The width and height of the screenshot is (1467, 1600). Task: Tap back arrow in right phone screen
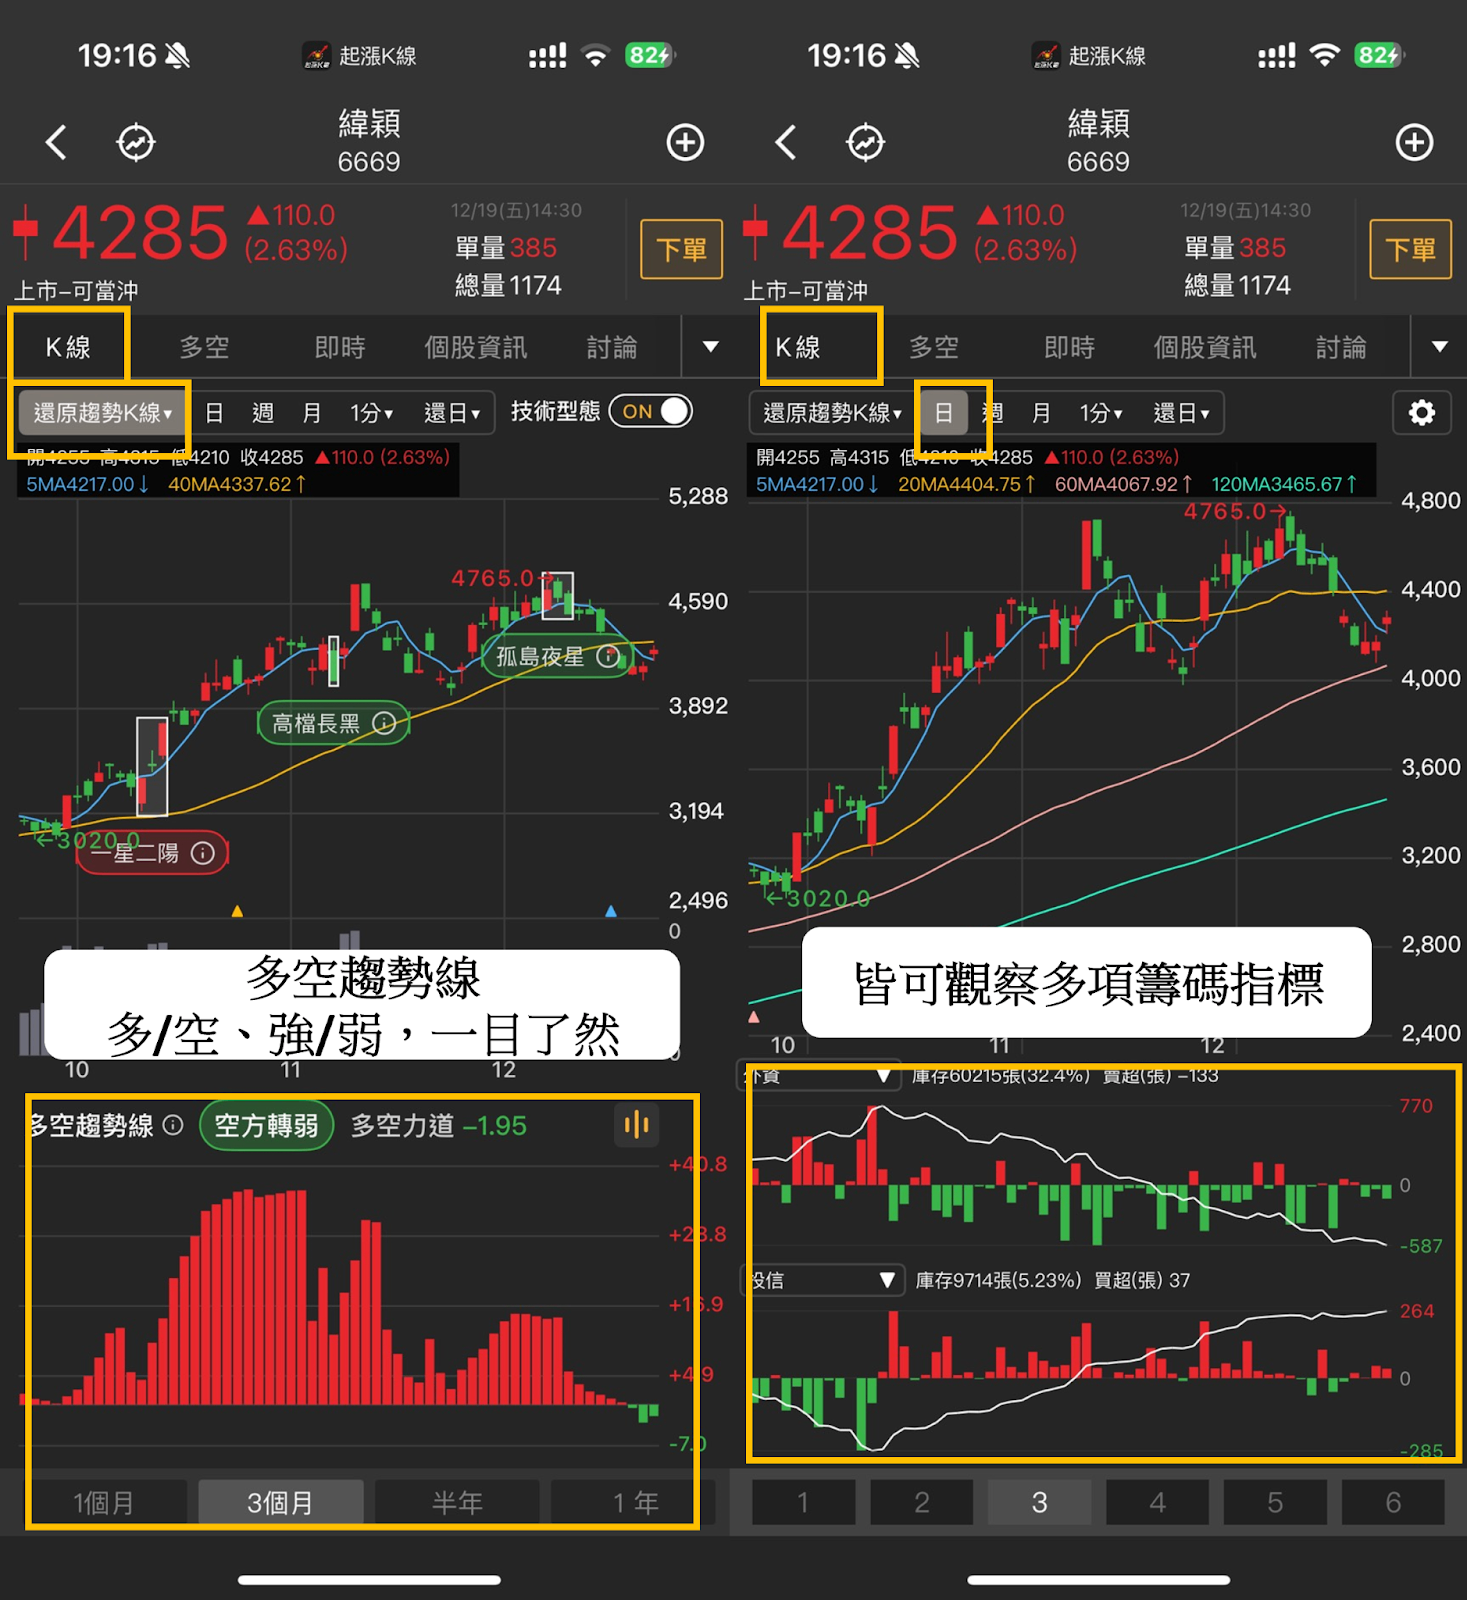click(786, 142)
